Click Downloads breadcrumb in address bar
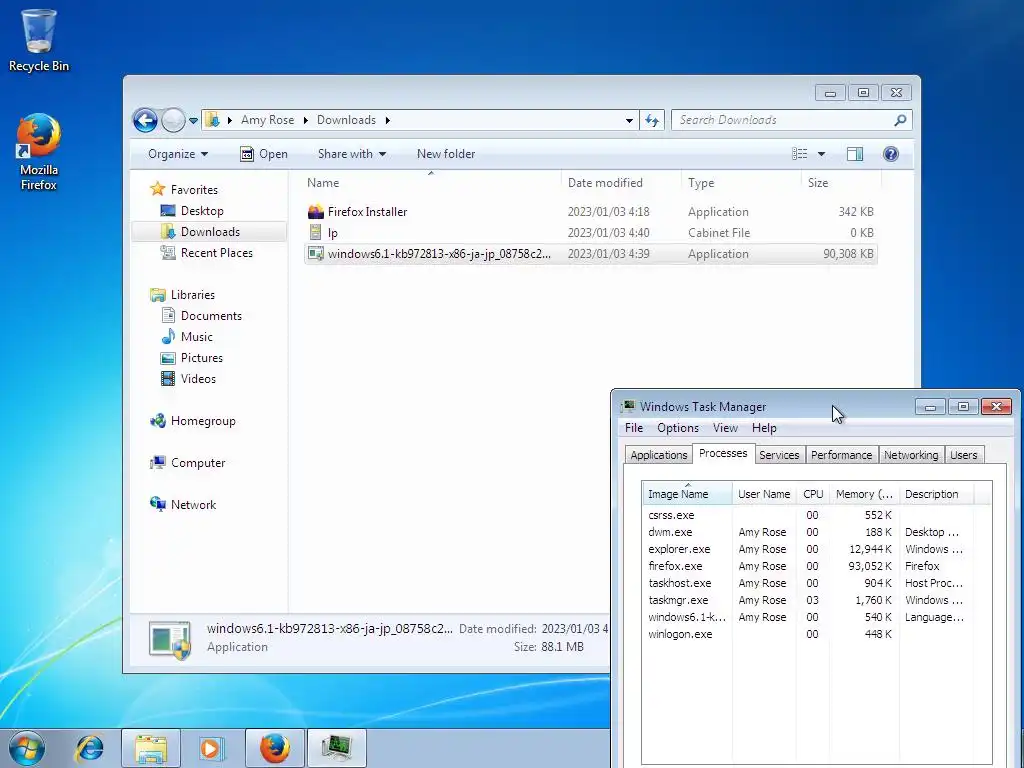The height and width of the screenshot is (768, 1024). coord(346,120)
